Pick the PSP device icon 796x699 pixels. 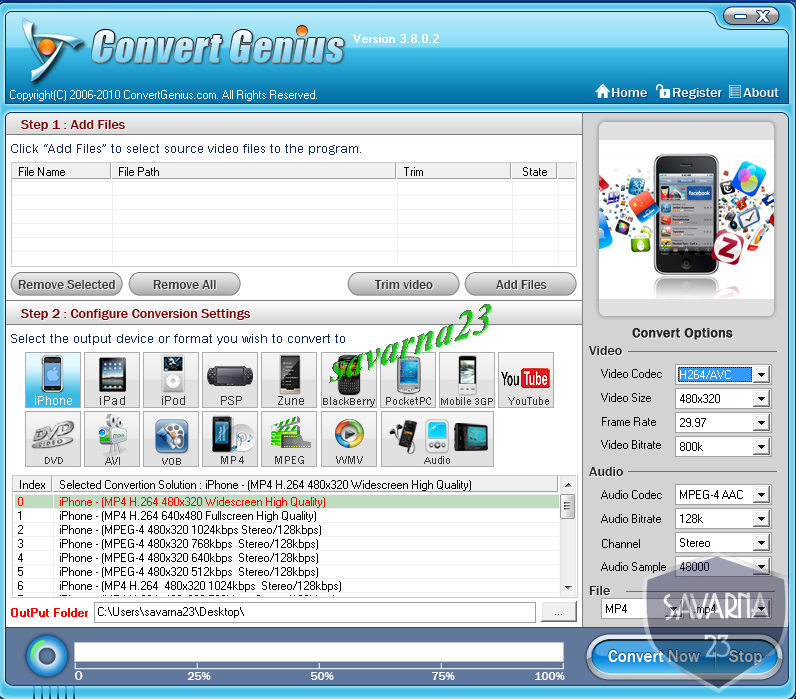230,380
